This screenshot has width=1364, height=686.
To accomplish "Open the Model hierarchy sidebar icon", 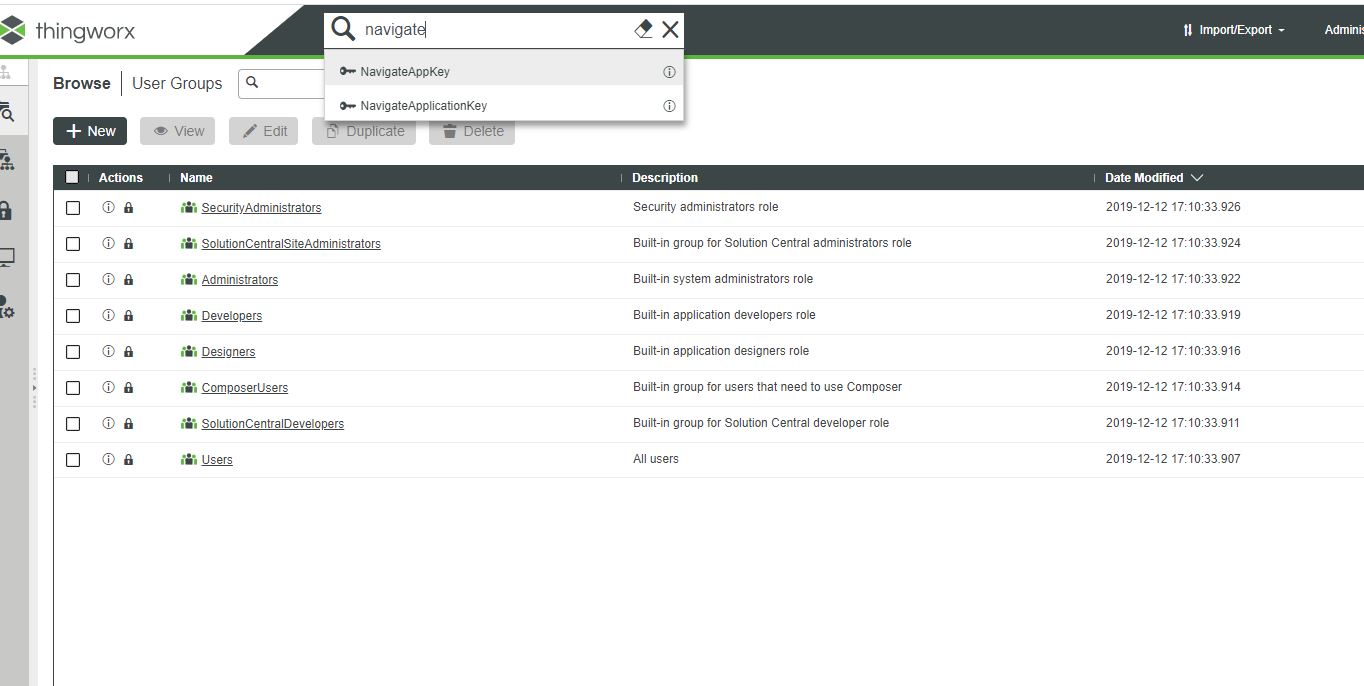I will pyautogui.click(x=7, y=160).
